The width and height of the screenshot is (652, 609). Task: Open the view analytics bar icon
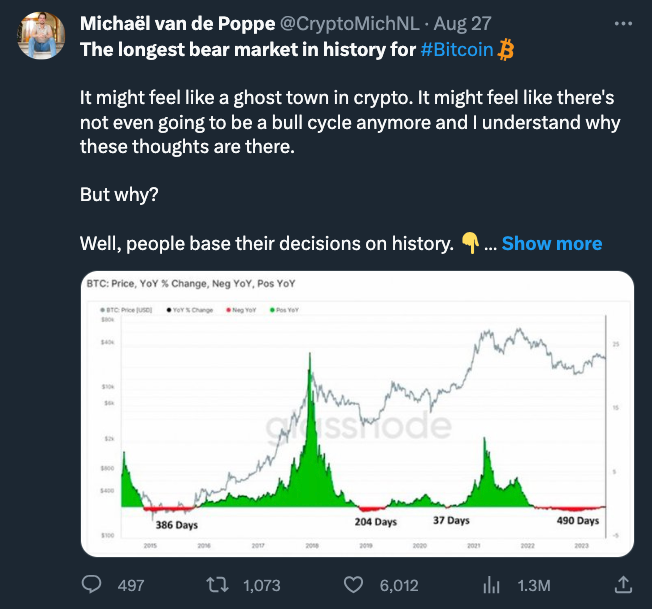(x=491, y=585)
